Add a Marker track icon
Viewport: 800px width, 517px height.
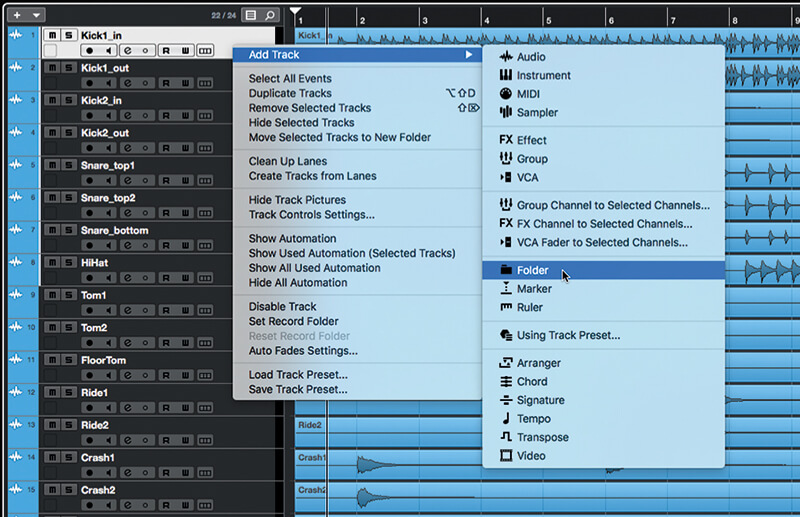tap(506, 288)
